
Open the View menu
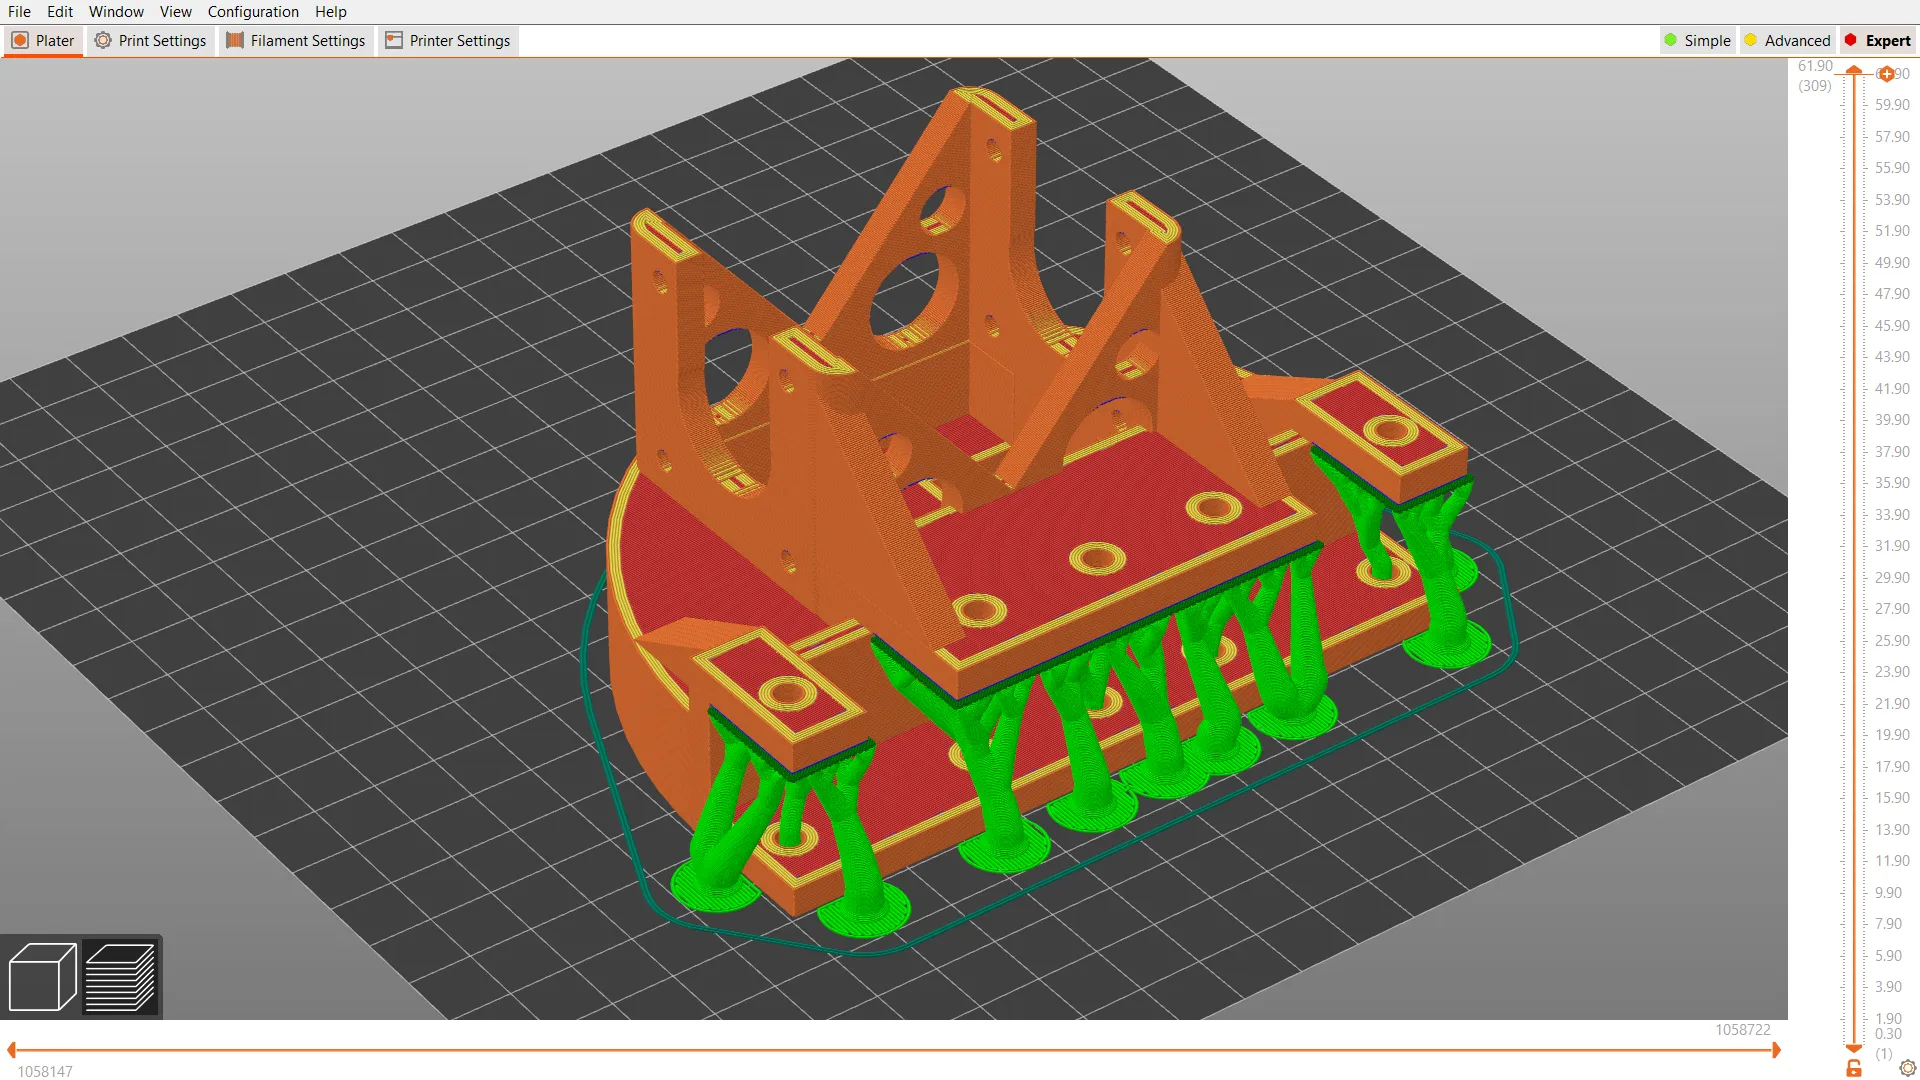pos(176,11)
